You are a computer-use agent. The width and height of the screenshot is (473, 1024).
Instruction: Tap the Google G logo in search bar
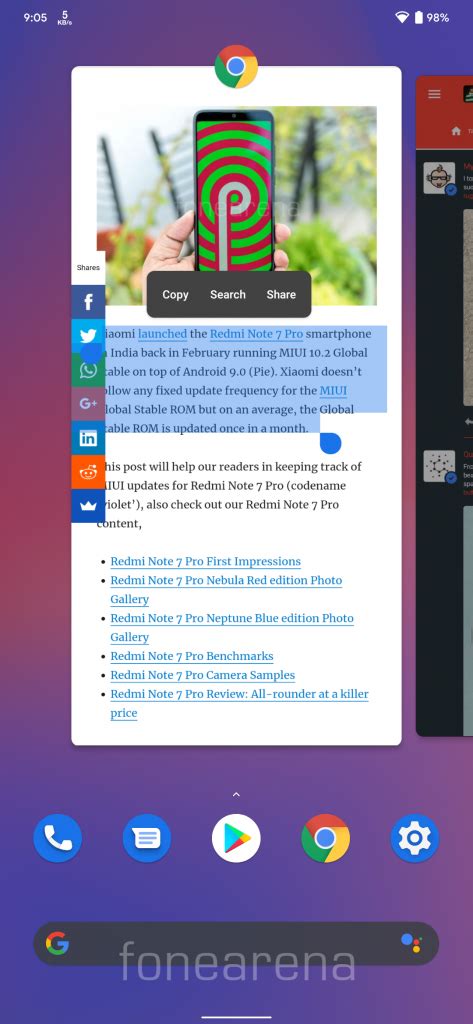click(57, 943)
